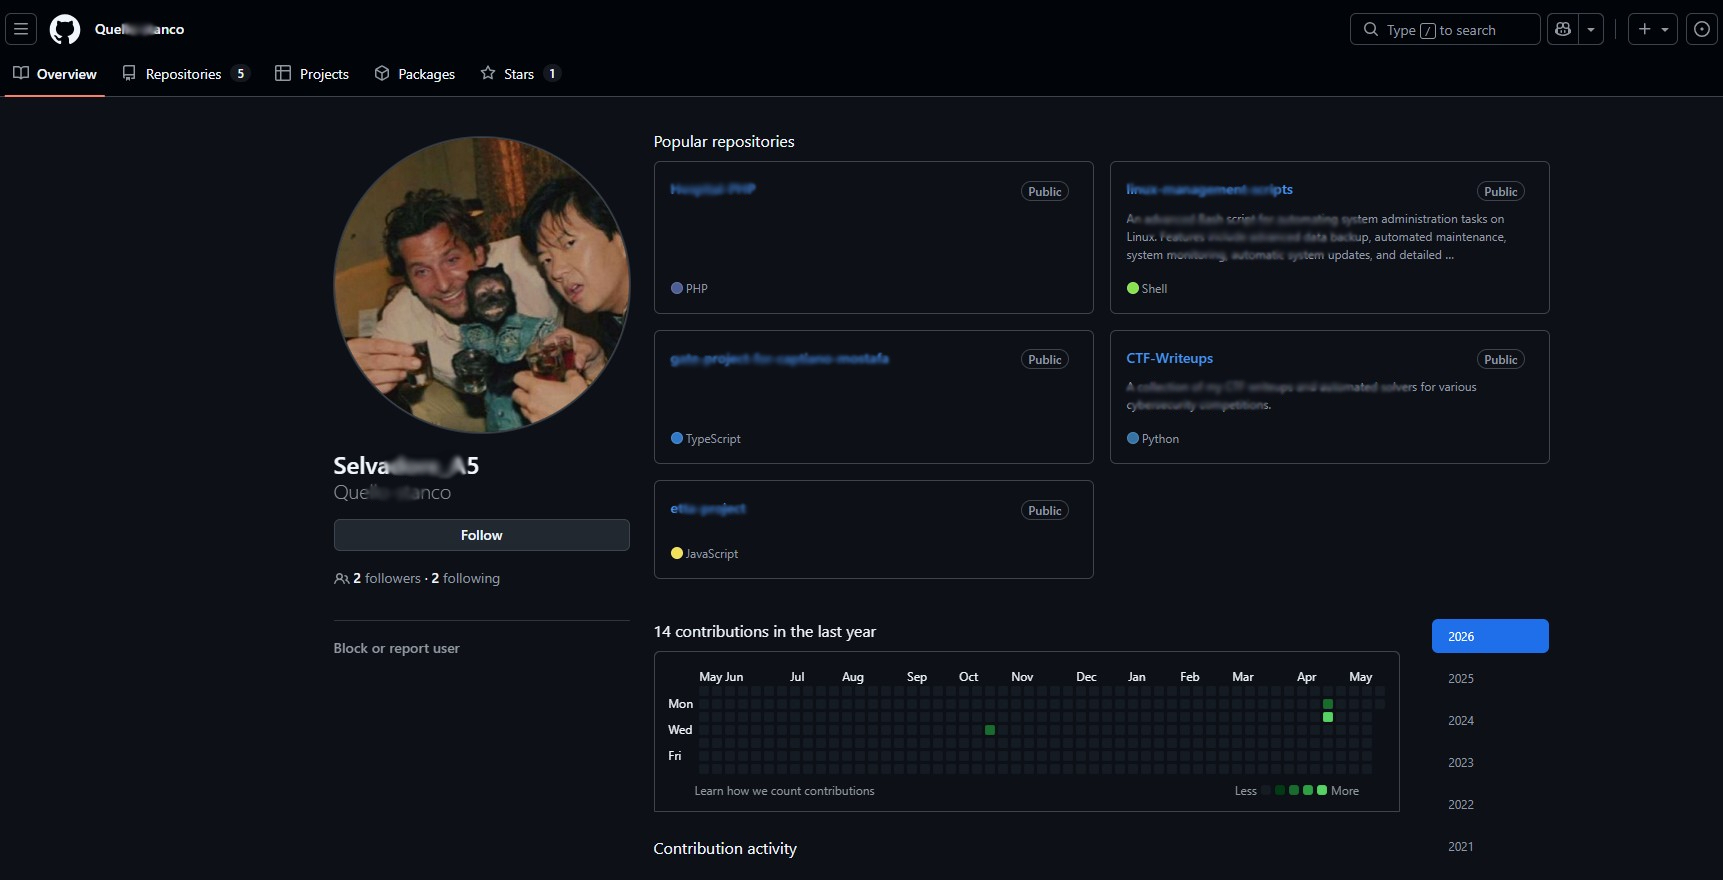Open the CTF-Writeups repository
Screen dimensions: 1723x880
tap(1169, 358)
